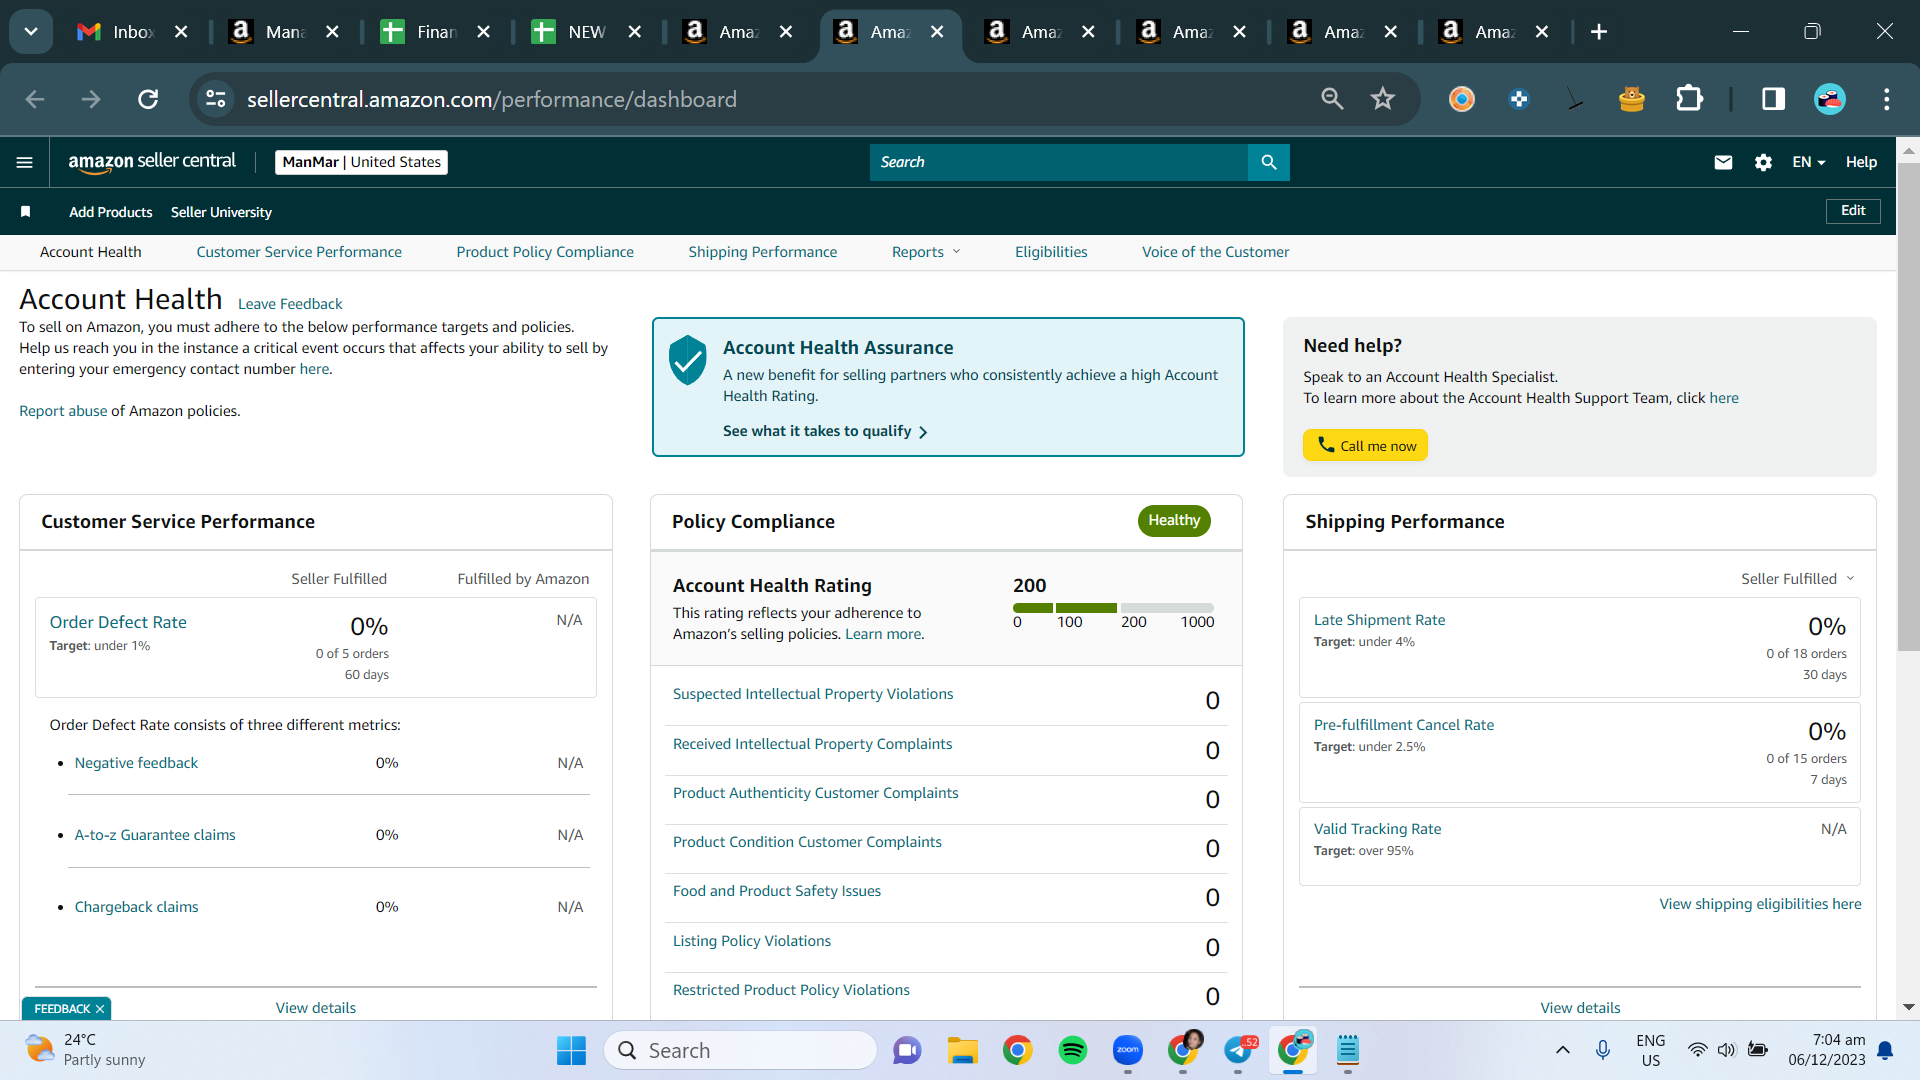Open the Late Shipment Rate link
1920x1080 pixels.
pos(1379,620)
